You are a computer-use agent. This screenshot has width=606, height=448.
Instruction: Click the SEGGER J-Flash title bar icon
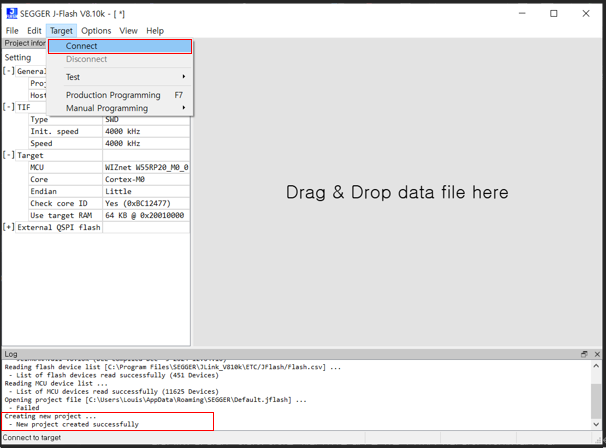12,14
